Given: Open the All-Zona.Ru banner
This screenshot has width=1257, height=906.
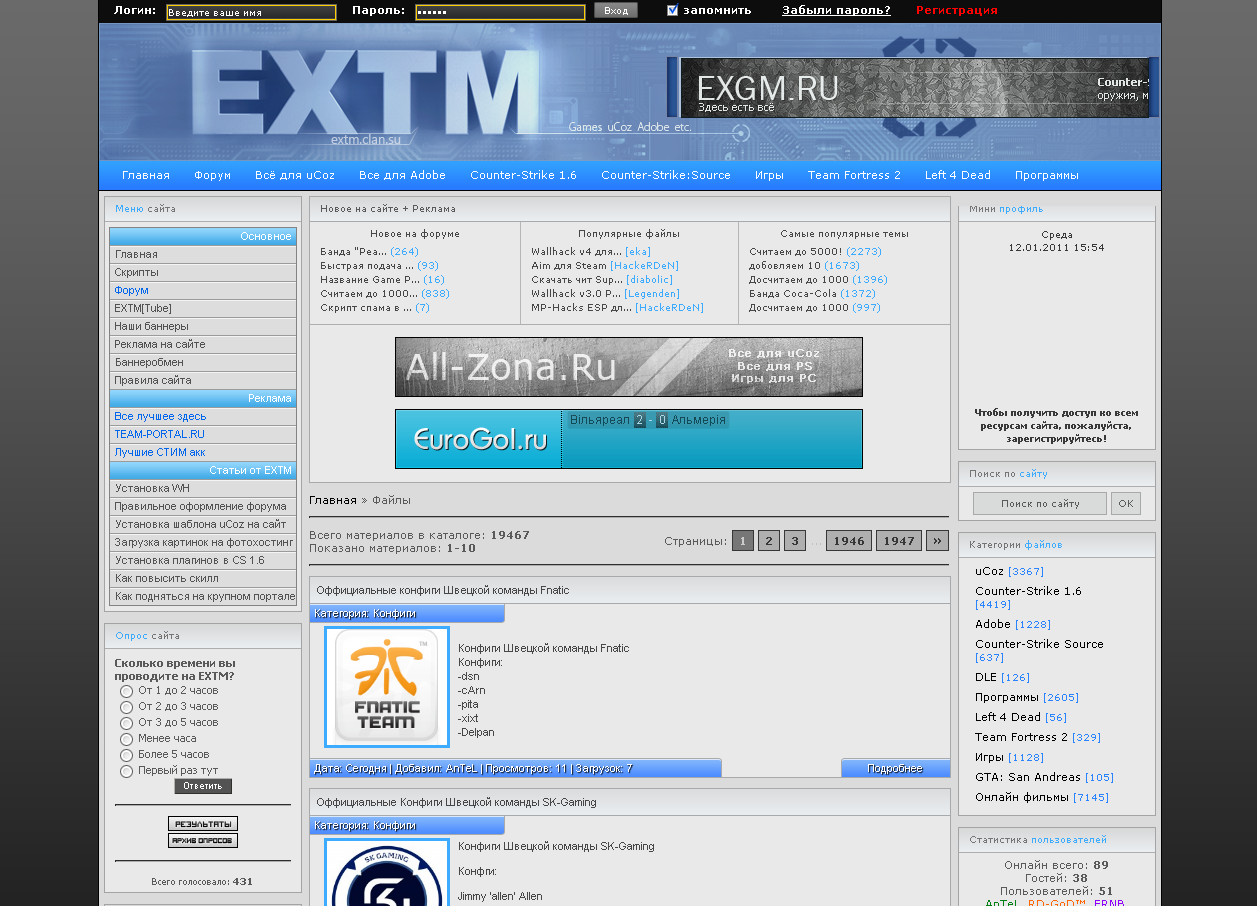Looking at the screenshot, I should [628, 367].
